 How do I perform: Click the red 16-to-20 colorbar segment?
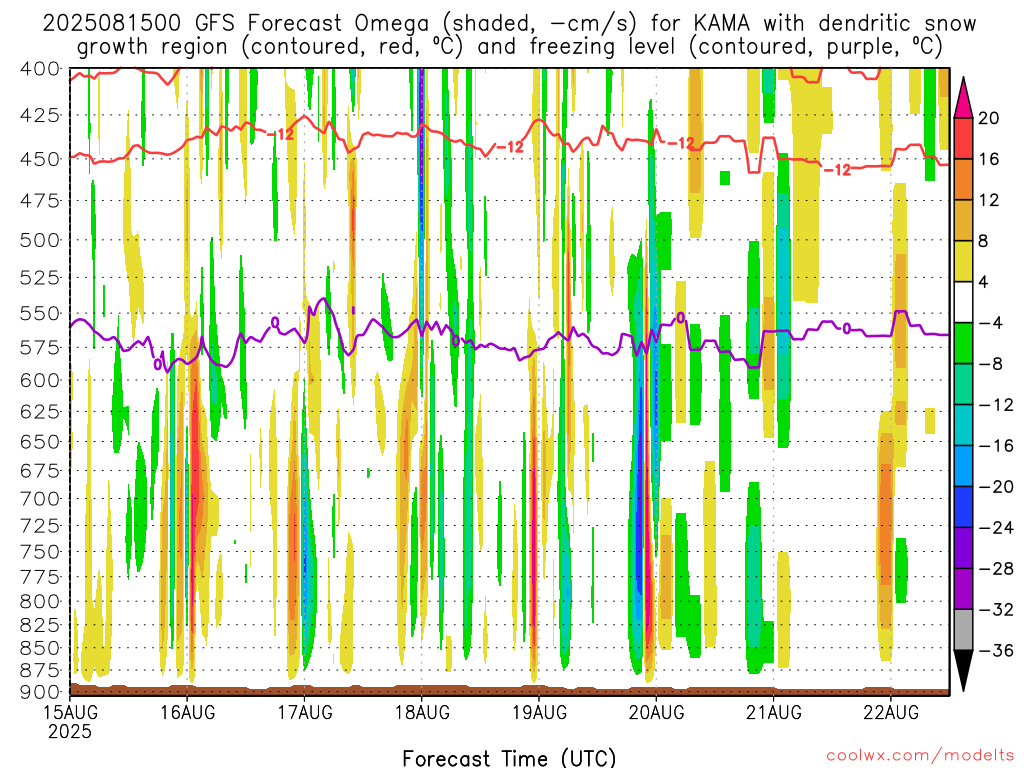coord(963,138)
